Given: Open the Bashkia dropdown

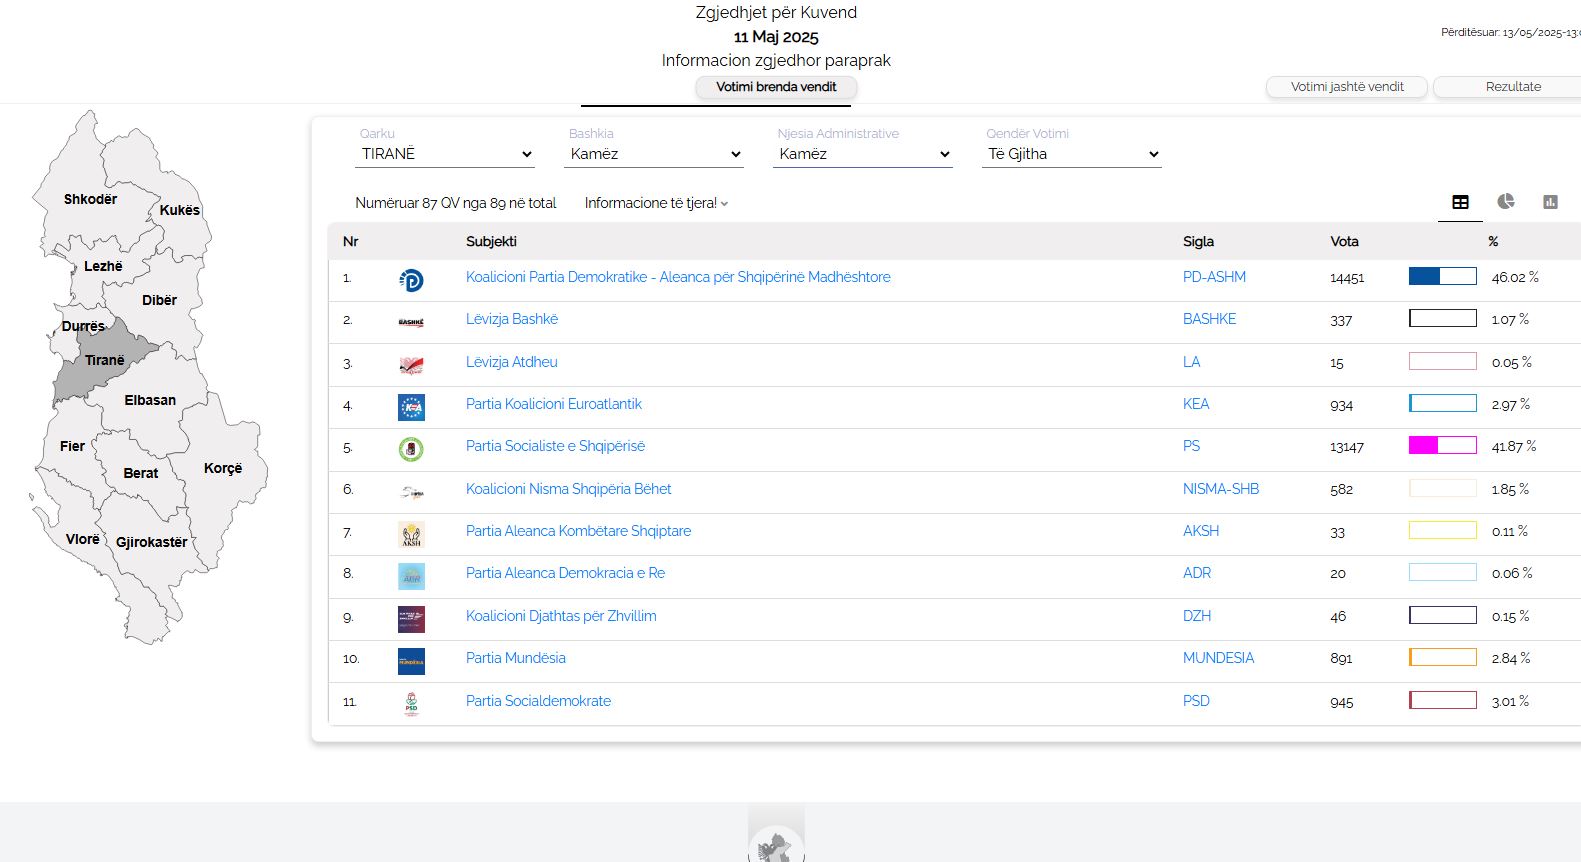Looking at the screenshot, I should coord(655,154).
